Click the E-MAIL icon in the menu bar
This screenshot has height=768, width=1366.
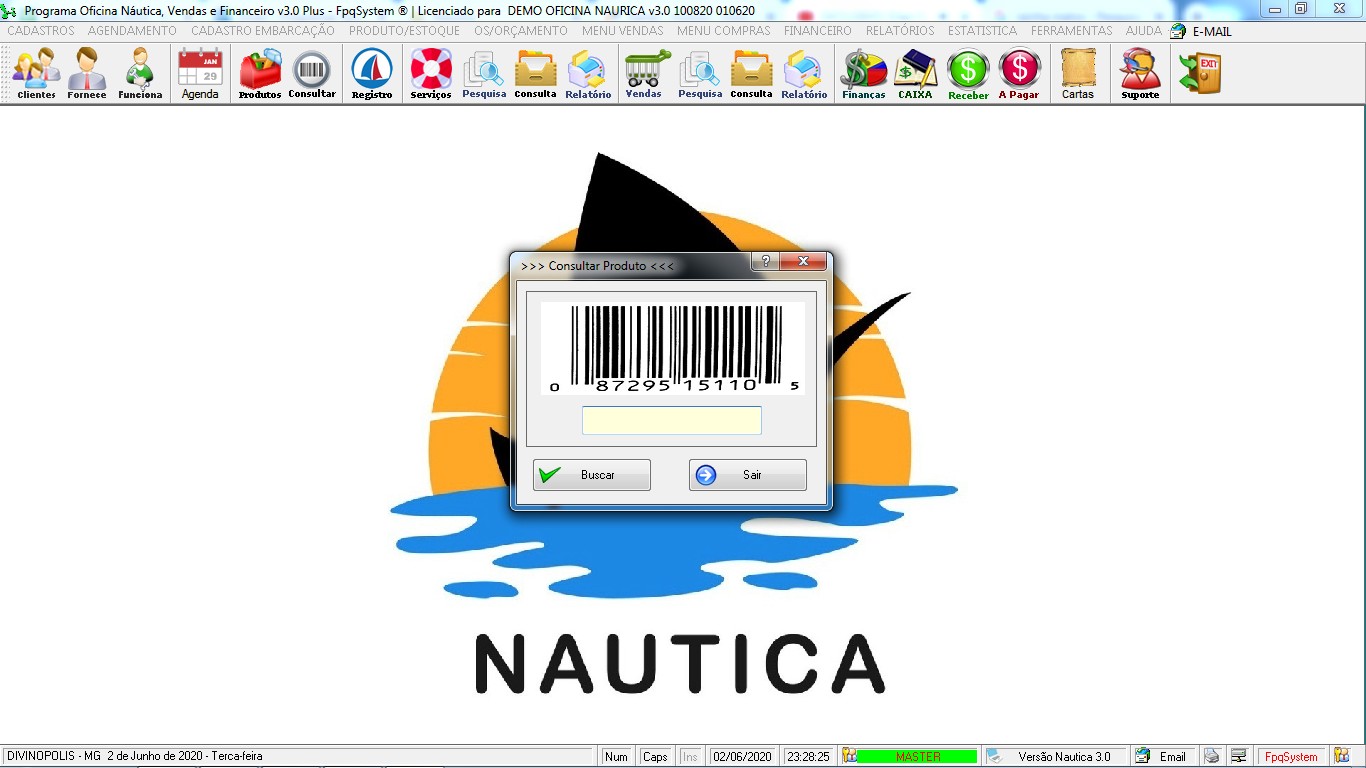1178,31
